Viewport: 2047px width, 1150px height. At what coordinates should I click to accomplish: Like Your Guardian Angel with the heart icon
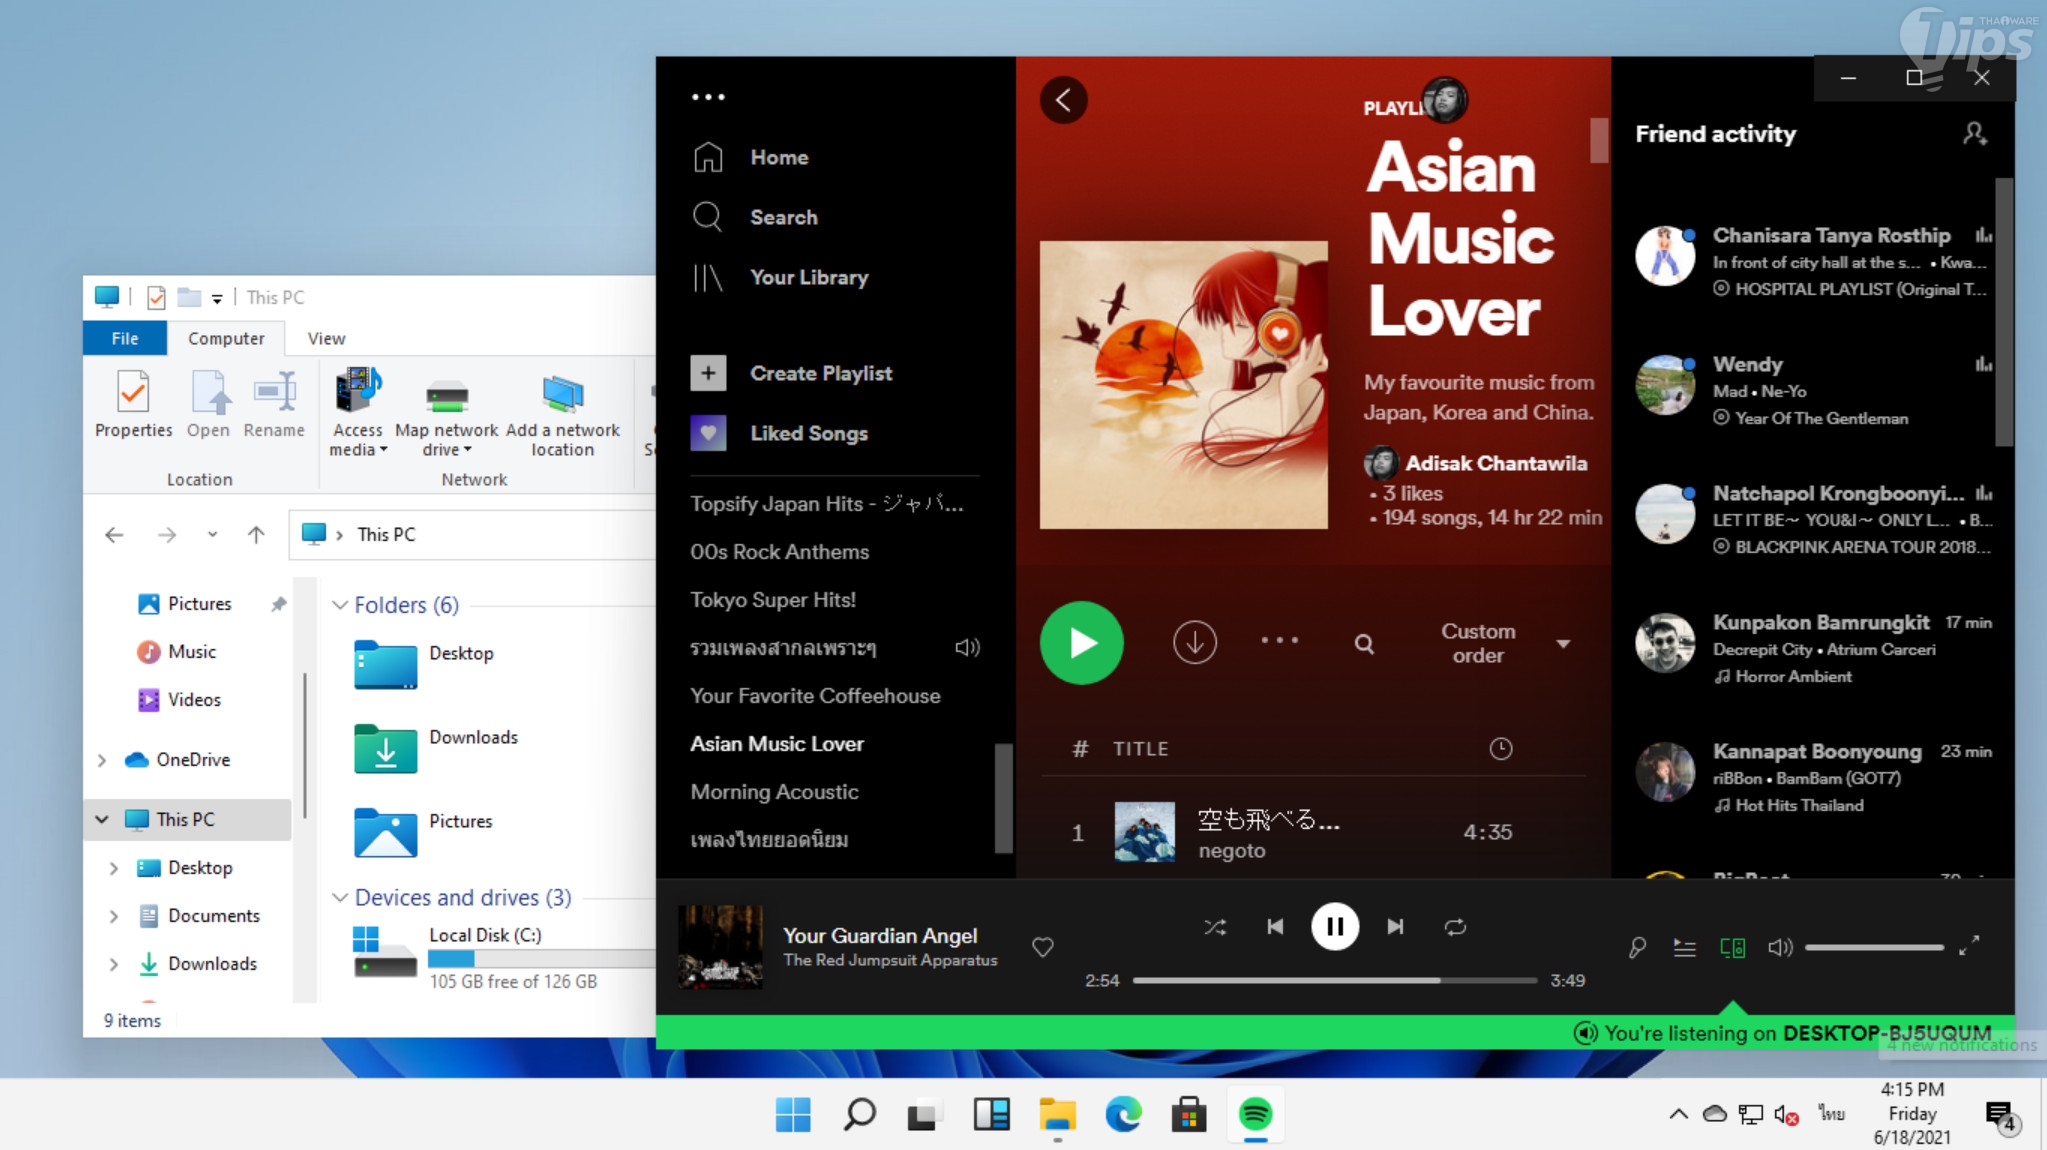tap(1042, 946)
